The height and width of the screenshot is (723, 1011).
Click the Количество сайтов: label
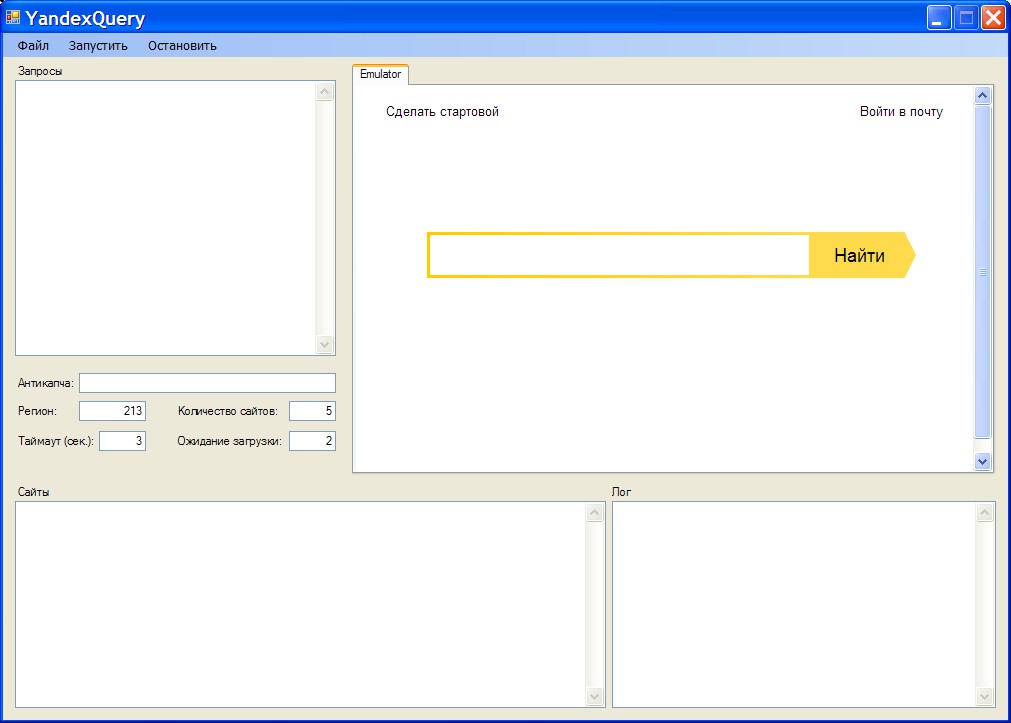[x=228, y=411]
